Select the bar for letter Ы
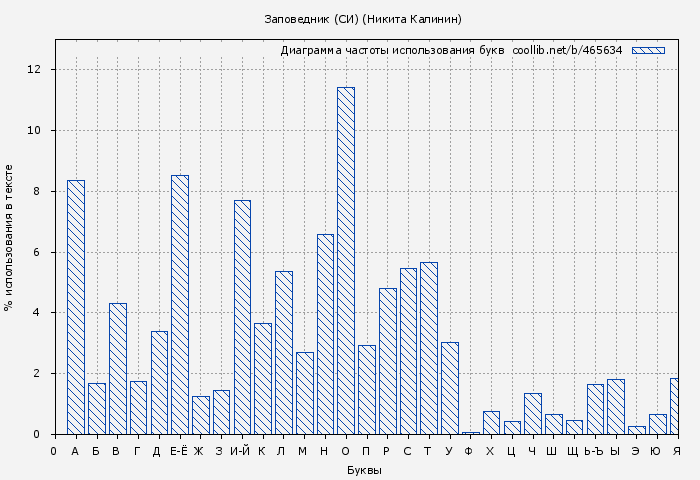The width and height of the screenshot is (700, 480). [616, 406]
